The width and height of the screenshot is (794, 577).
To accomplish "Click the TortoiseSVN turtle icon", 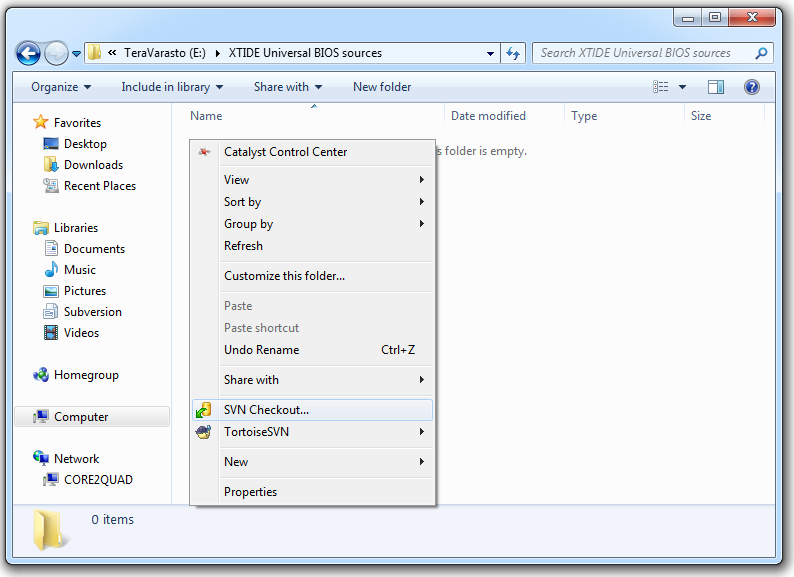I will pyautogui.click(x=204, y=432).
